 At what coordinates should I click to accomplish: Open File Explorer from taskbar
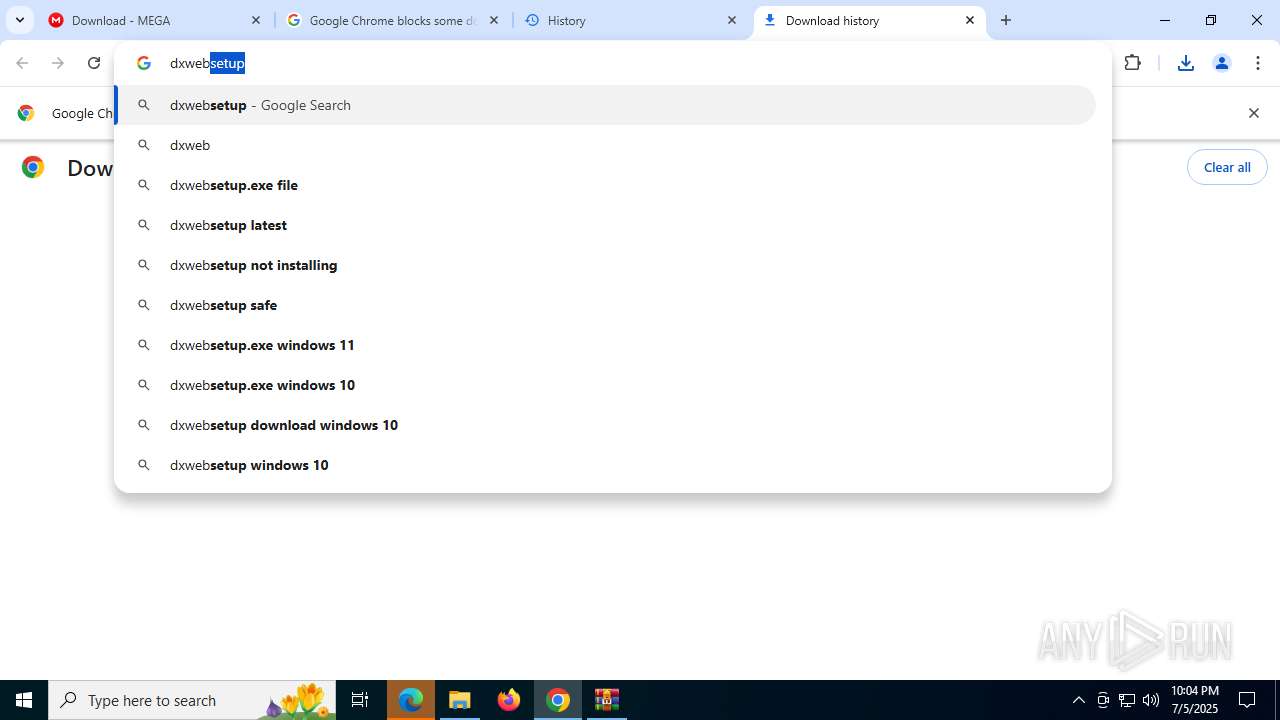click(460, 700)
